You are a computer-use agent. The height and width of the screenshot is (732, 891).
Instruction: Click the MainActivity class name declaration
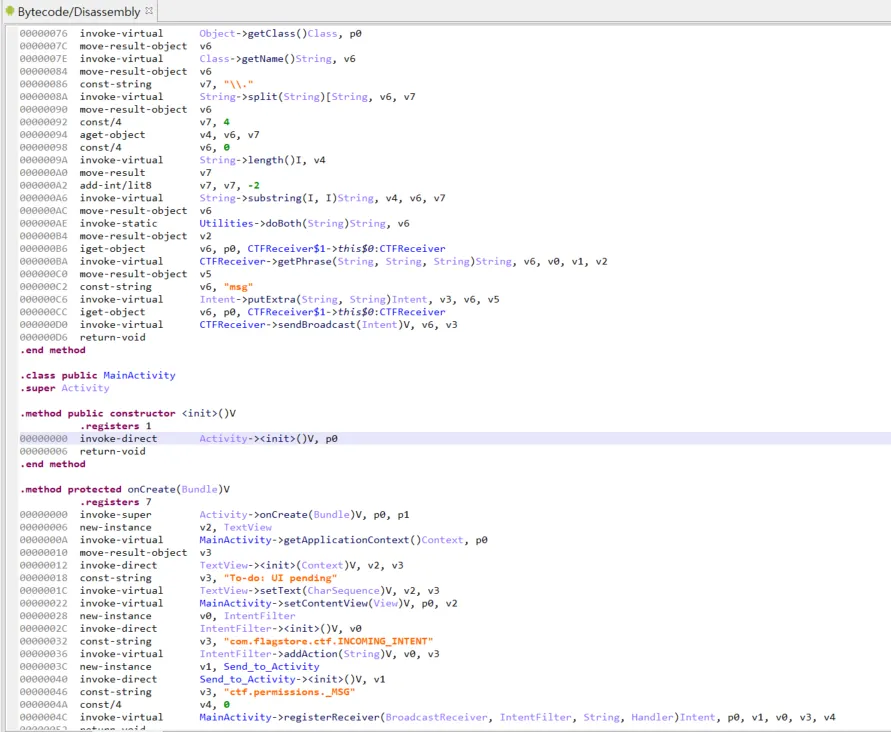click(139, 375)
